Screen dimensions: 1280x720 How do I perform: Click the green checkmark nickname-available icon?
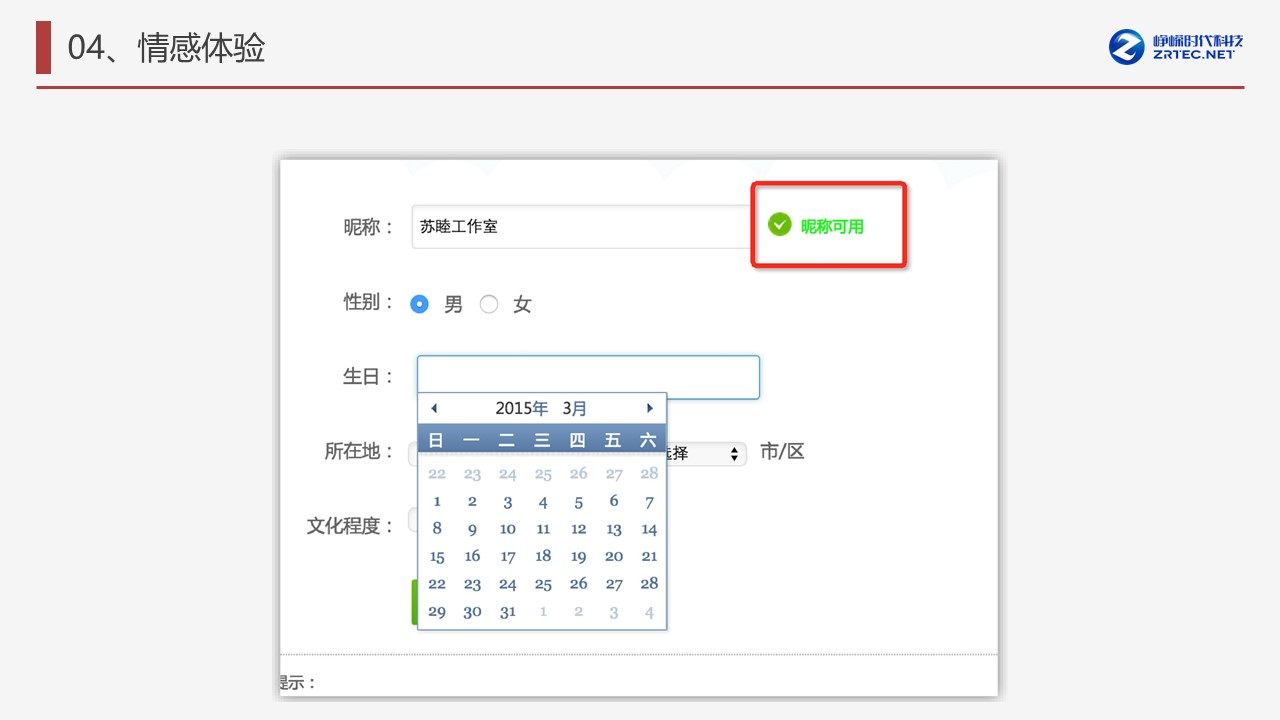tap(779, 225)
